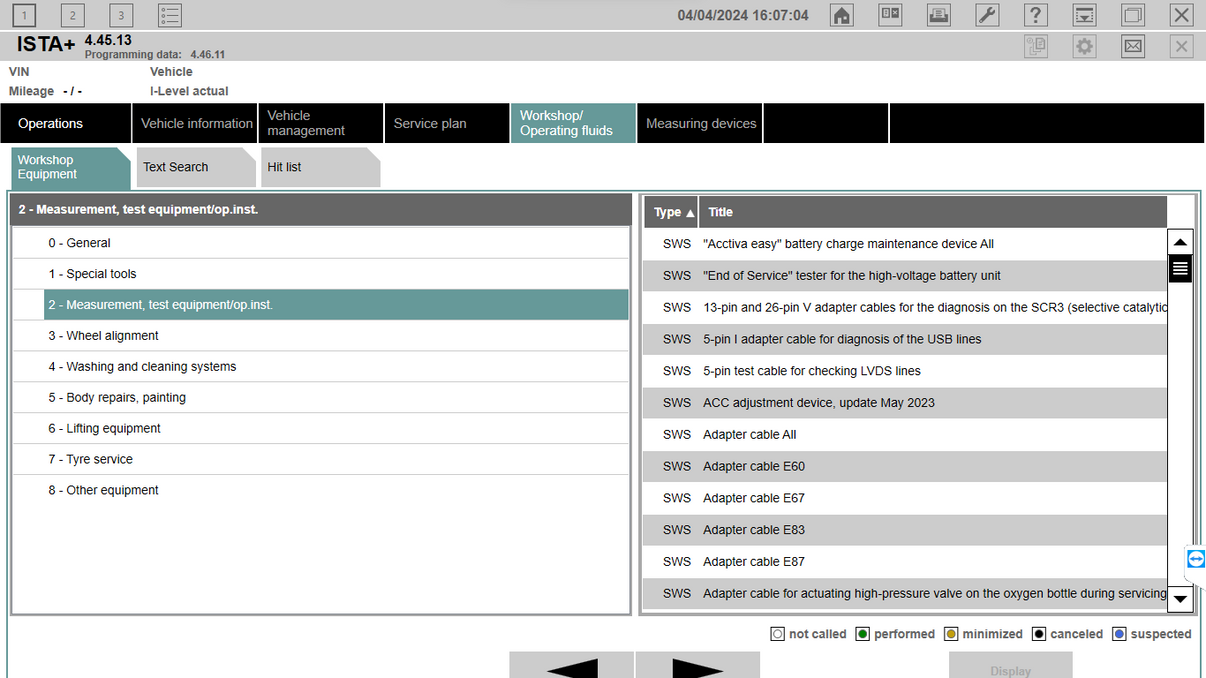Sort the list by Type column
Image resolution: width=1206 pixels, height=678 pixels.
[x=672, y=212]
